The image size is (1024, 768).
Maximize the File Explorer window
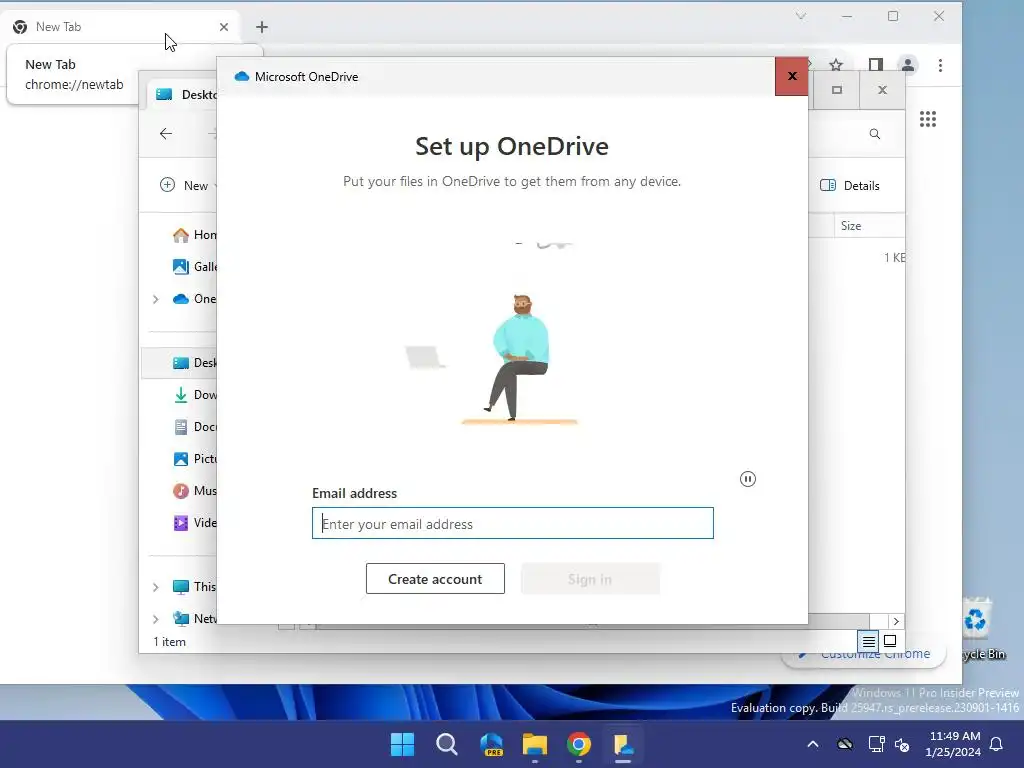837,90
